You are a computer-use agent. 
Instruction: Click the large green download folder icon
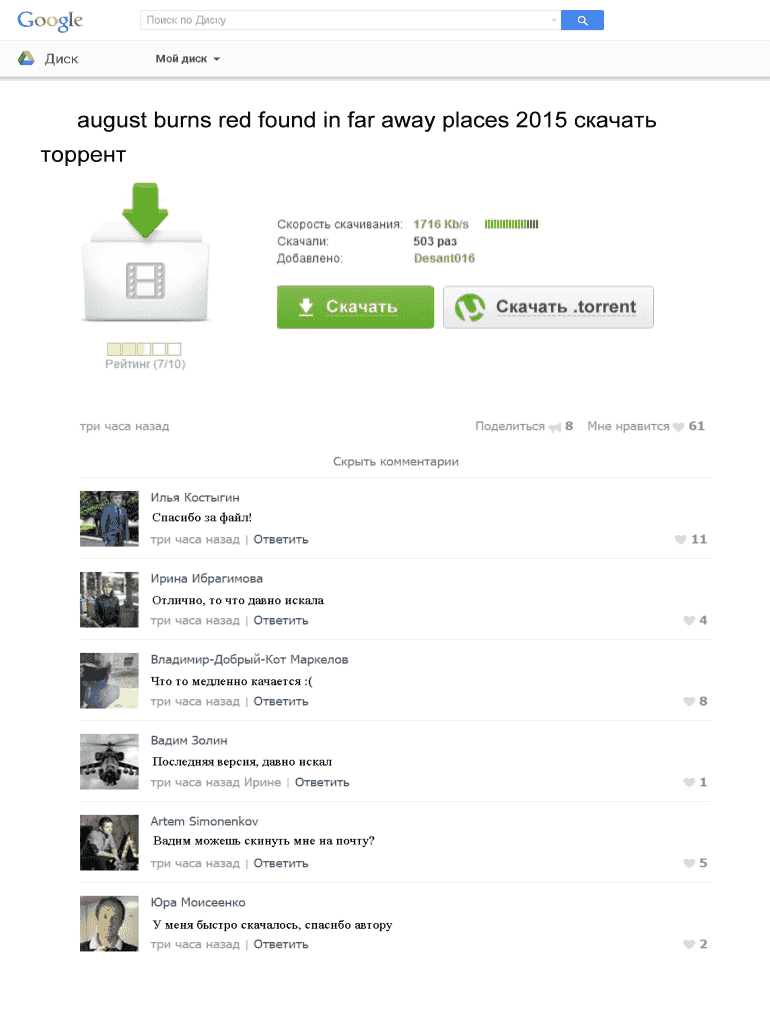click(145, 253)
